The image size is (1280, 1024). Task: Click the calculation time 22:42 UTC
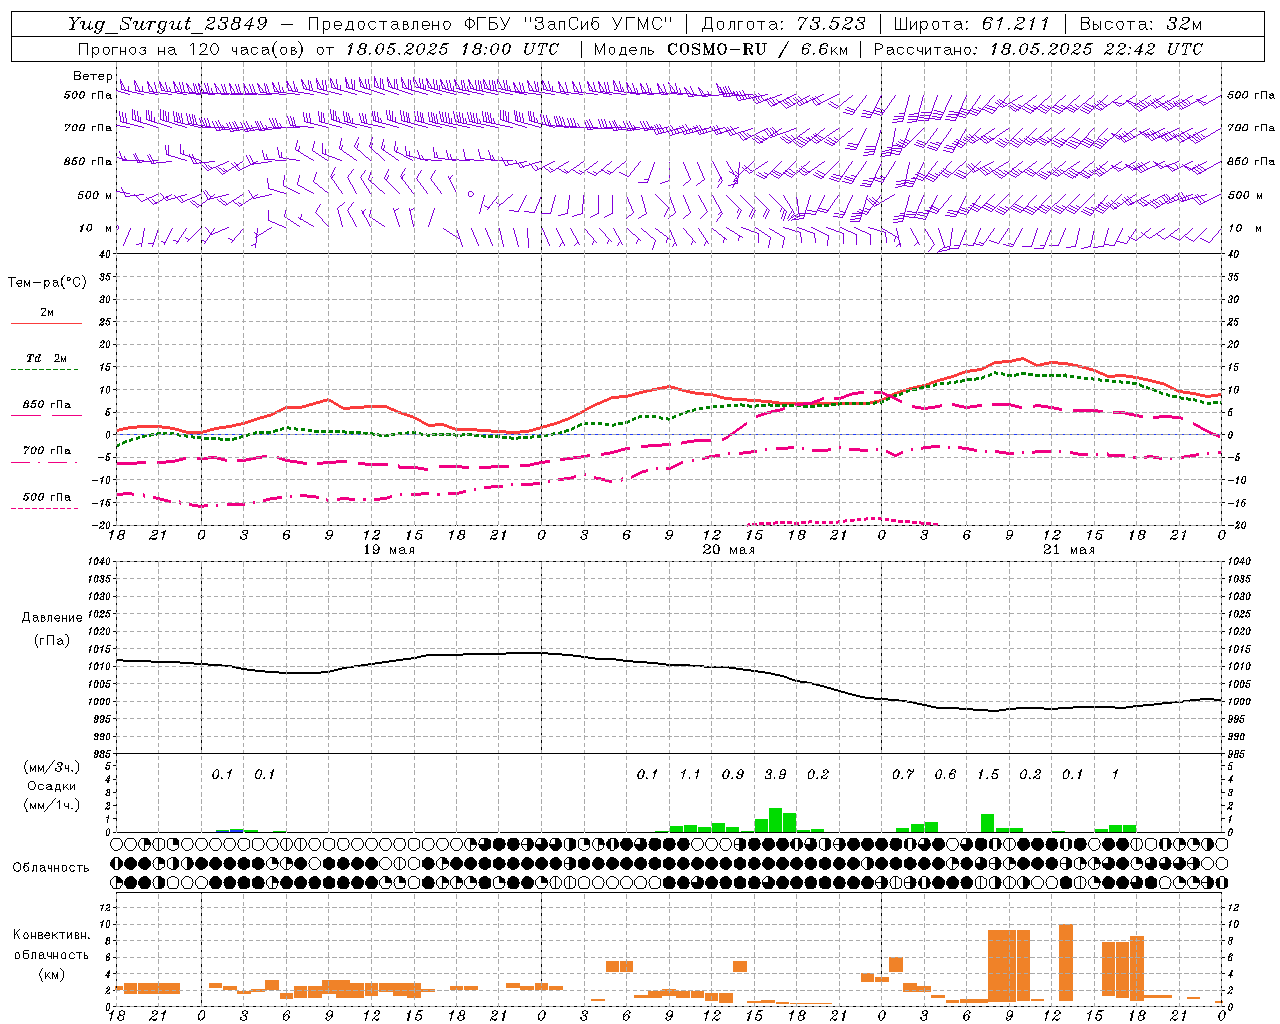1154,49
